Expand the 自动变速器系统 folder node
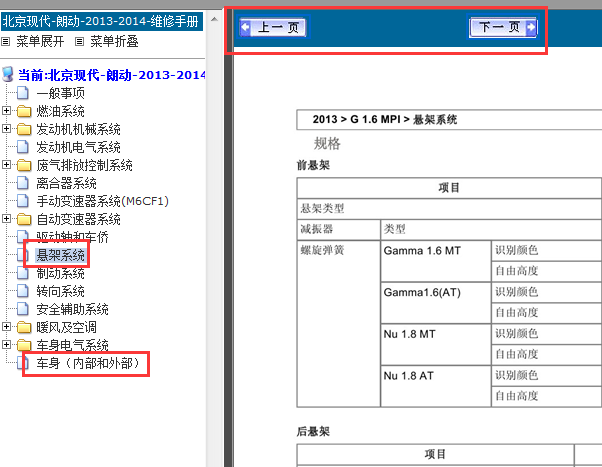Screen dimensions: 602x467 (6, 219)
